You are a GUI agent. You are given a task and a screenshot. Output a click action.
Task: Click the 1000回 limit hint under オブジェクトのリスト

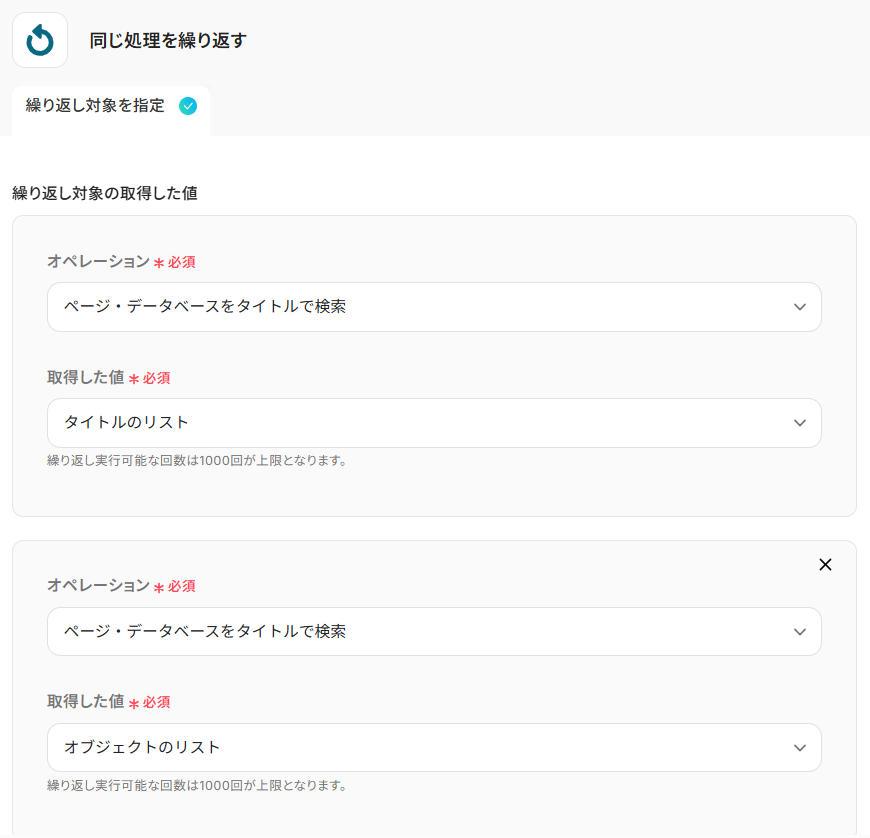pyautogui.click(x=197, y=786)
